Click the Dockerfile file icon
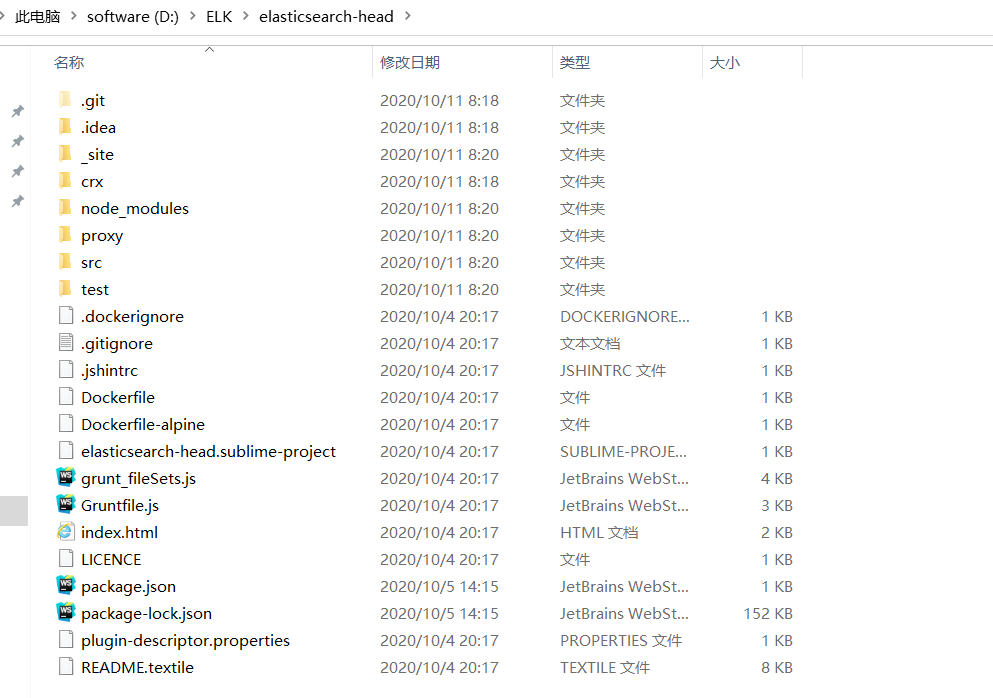The width and height of the screenshot is (993, 698). click(x=66, y=397)
